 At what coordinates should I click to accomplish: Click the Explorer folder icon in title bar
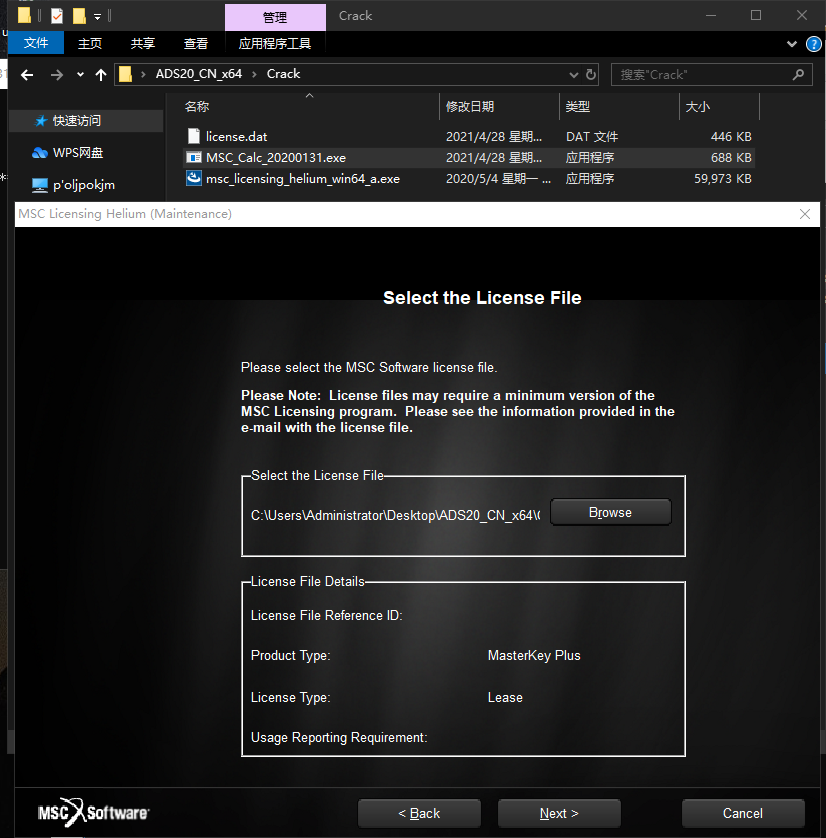point(24,15)
